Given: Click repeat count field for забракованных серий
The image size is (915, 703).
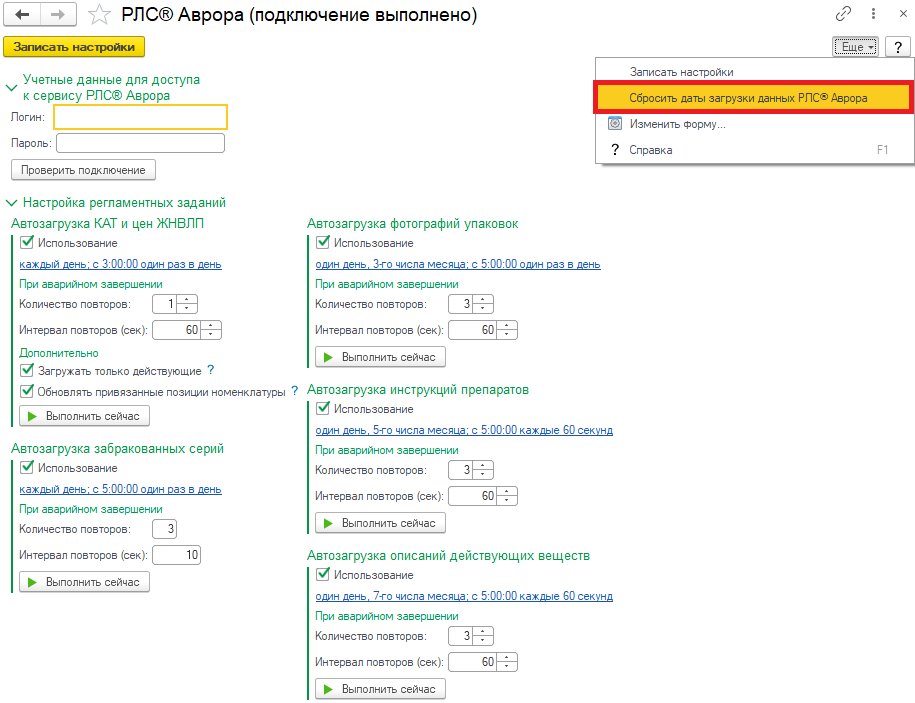Looking at the screenshot, I should [165, 529].
